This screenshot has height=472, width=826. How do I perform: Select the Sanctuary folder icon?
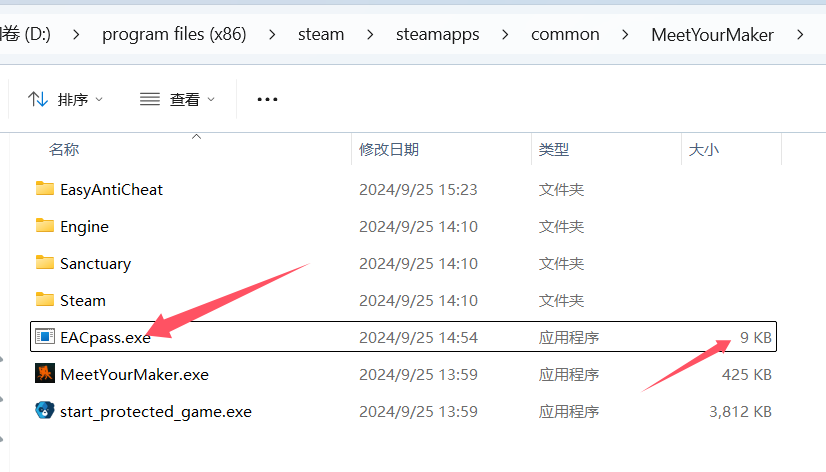pyautogui.click(x=45, y=262)
